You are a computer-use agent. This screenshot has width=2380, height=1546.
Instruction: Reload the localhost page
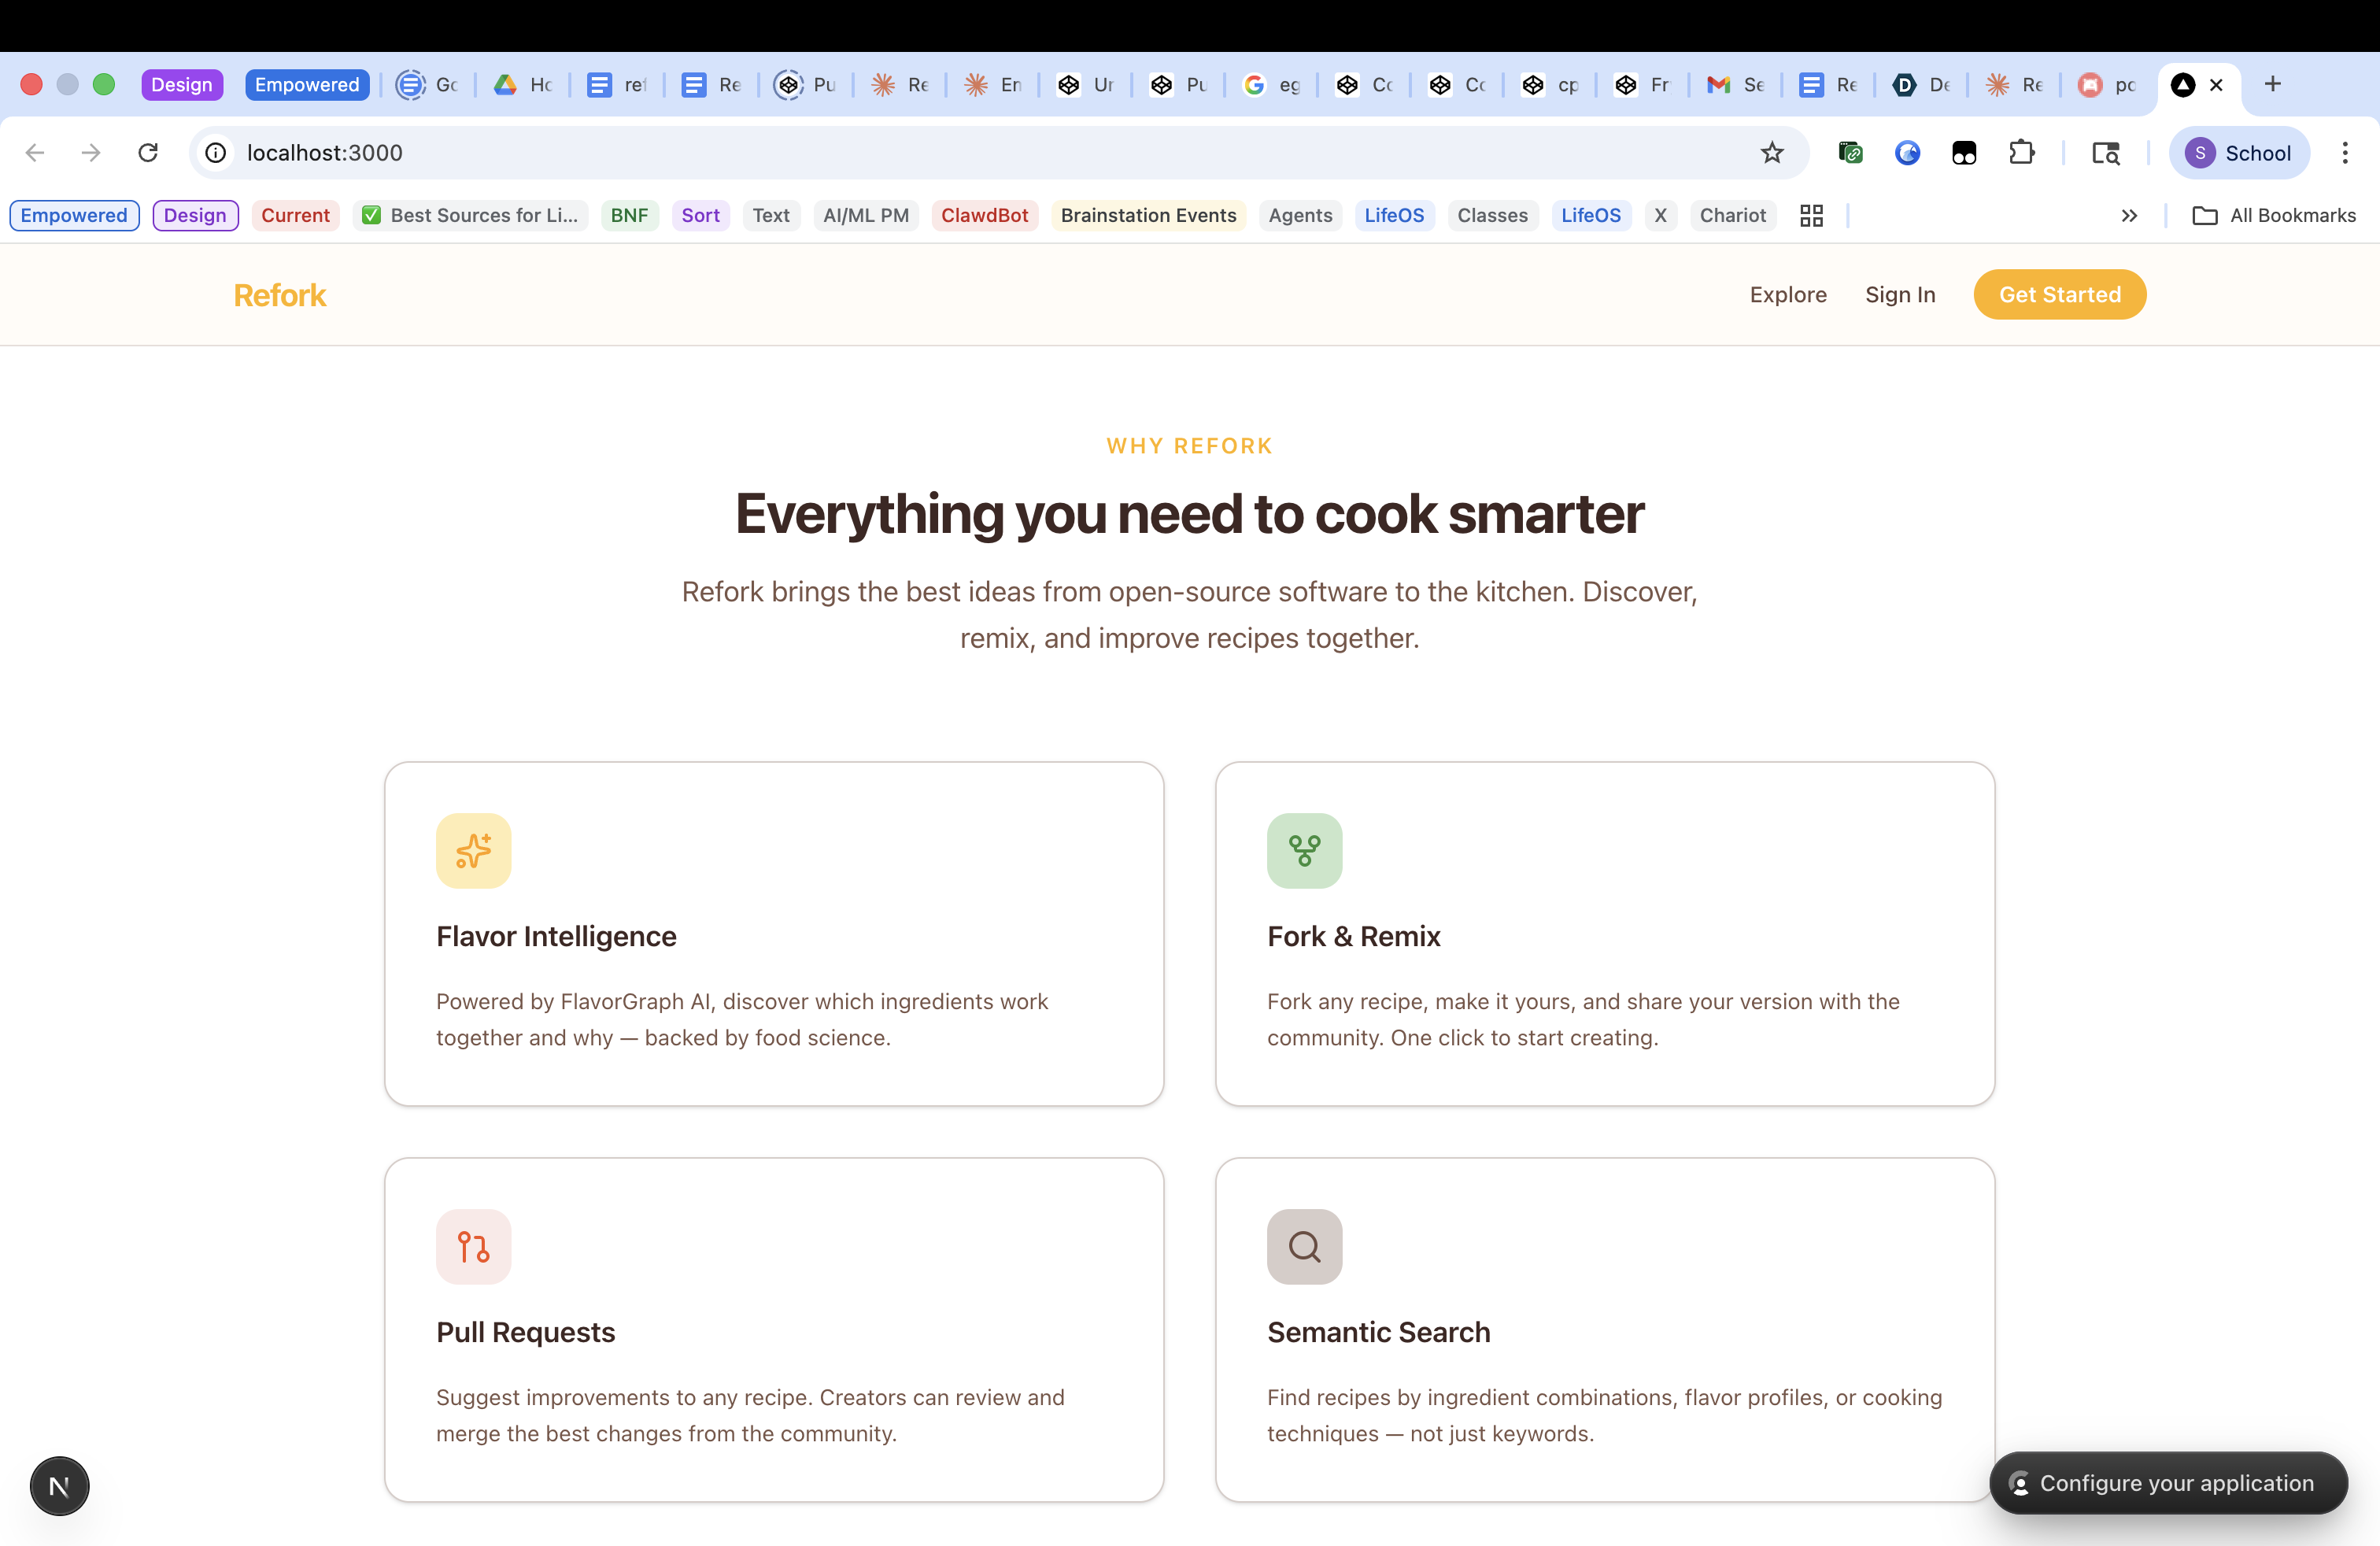(x=148, y=153)
